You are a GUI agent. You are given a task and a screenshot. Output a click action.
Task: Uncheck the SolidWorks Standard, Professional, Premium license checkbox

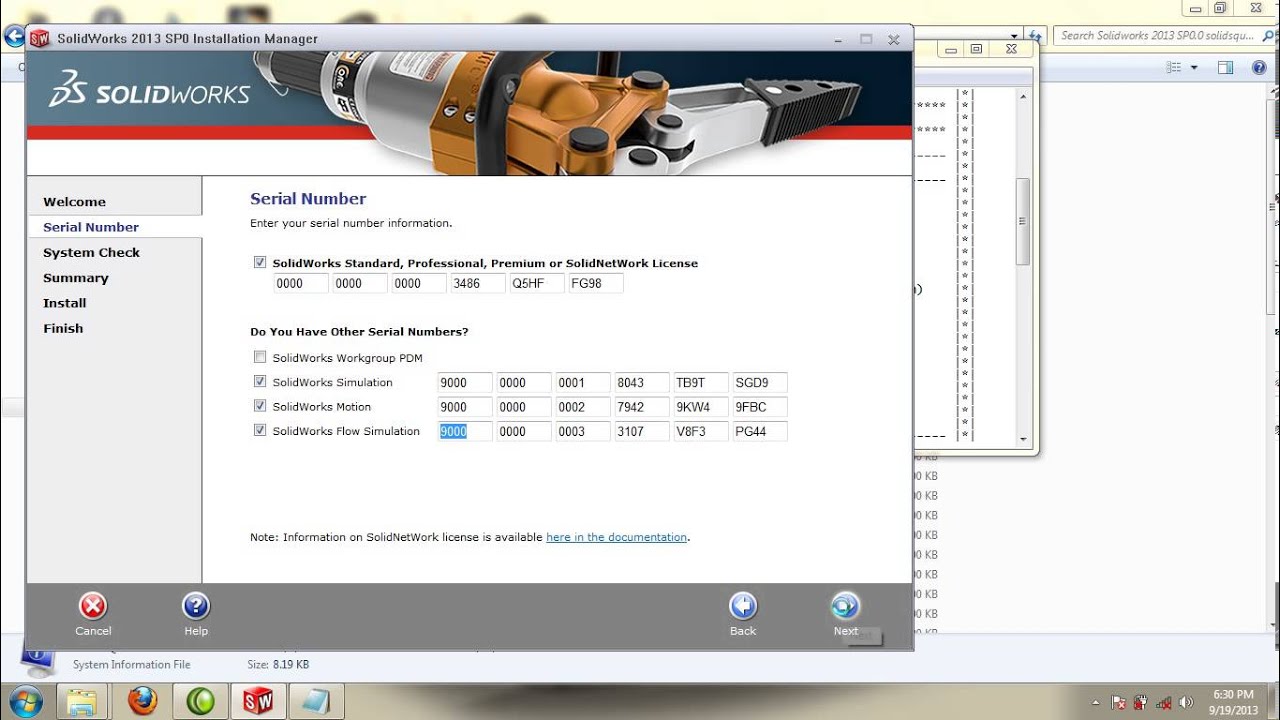pos(260,262)
